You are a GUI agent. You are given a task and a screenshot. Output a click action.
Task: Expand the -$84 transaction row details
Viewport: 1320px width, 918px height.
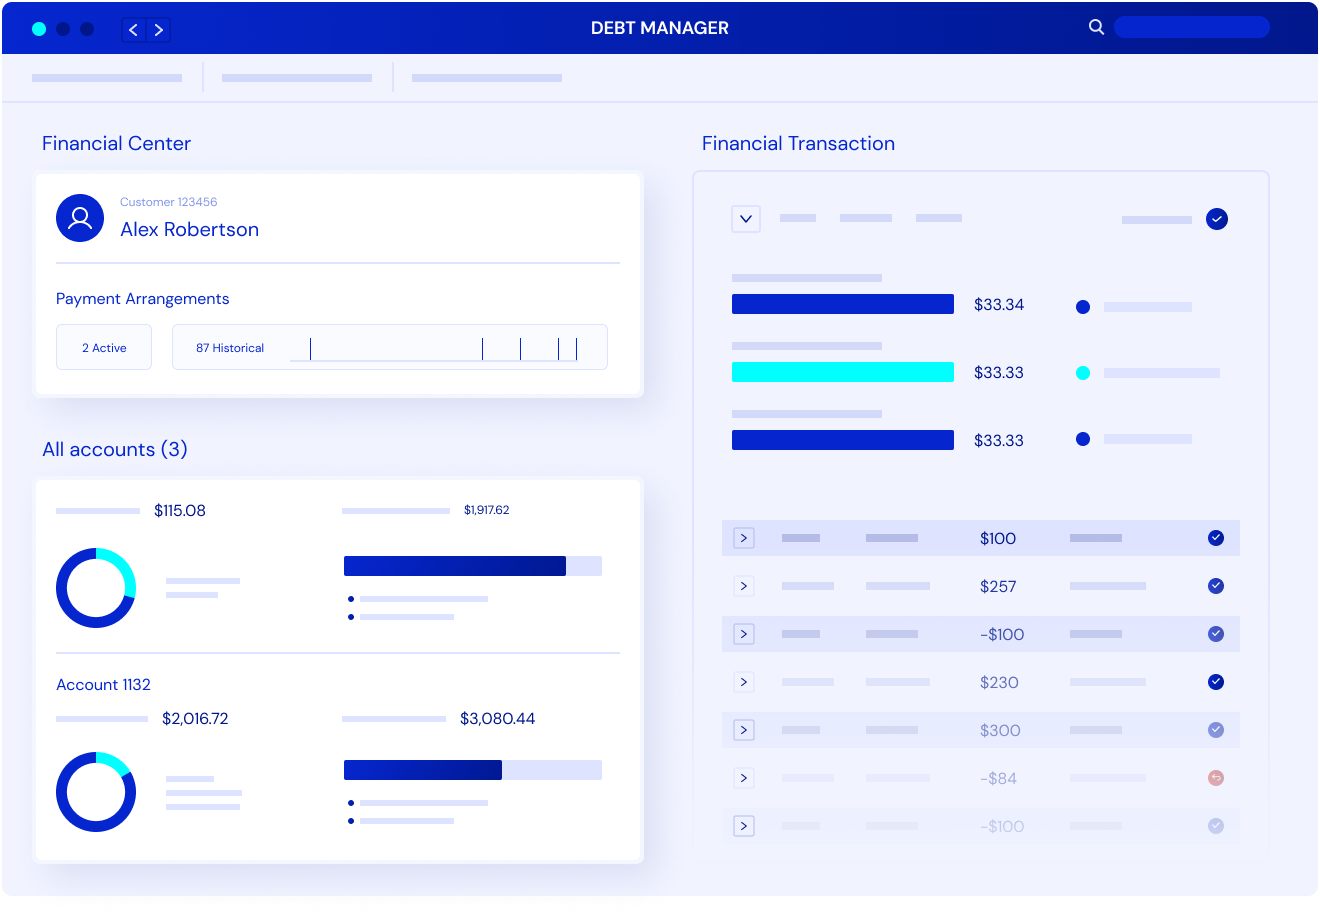tap(743, 777)
